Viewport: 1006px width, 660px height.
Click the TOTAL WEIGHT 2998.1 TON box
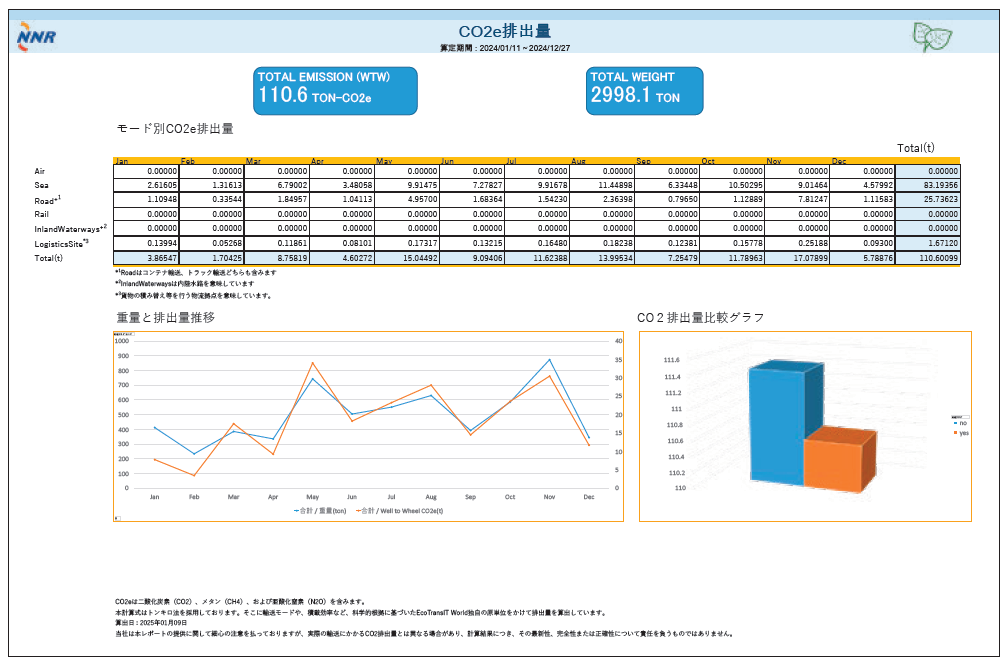644,91
